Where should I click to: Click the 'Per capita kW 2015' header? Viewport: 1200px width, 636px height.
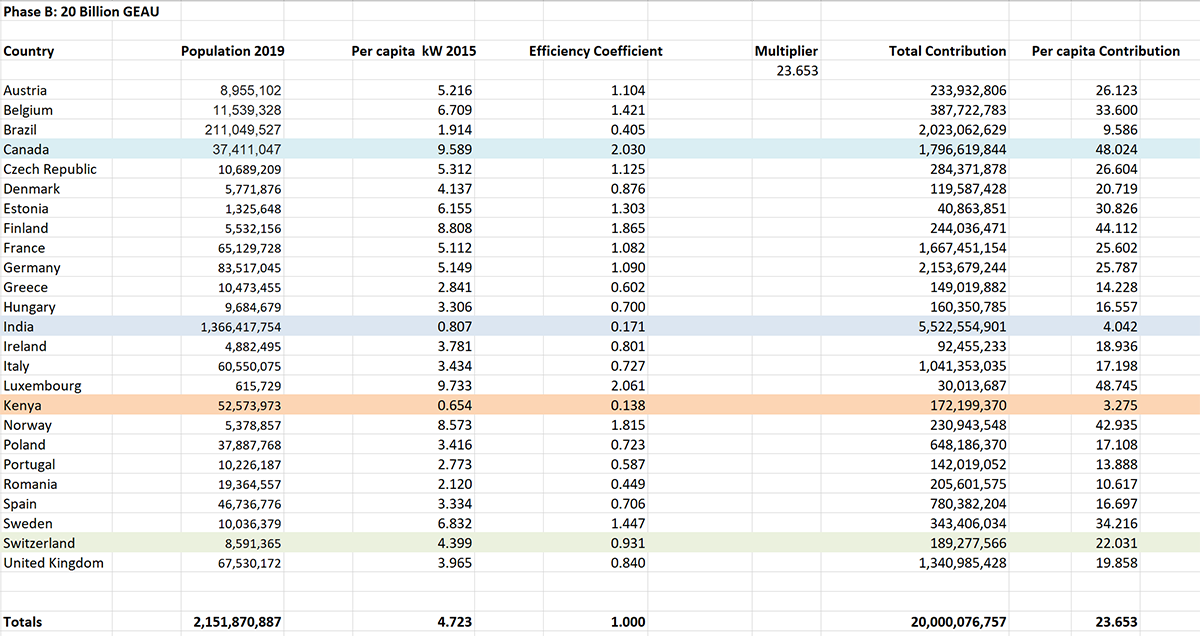click(414, 51)
